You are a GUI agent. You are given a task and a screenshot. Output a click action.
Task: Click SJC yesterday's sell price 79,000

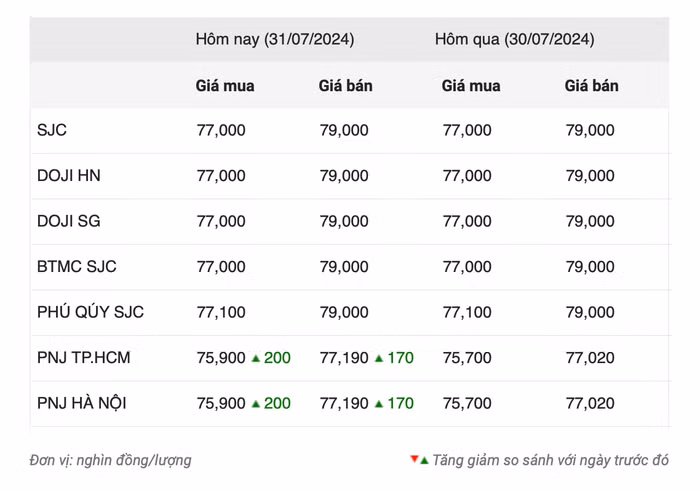pyautogui.click(x=590, y=130)
